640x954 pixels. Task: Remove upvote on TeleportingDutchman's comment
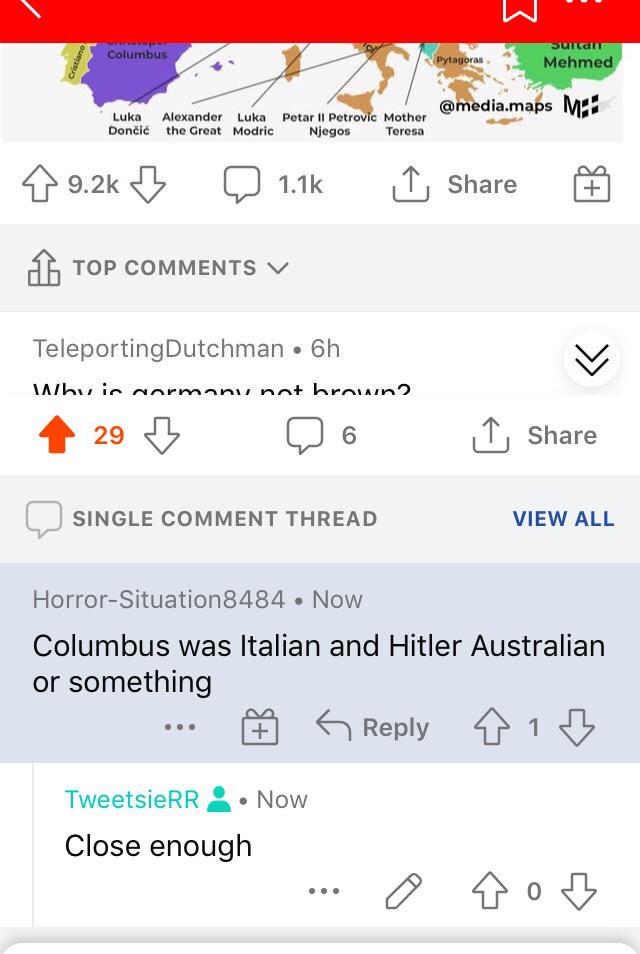coord(57,435)
